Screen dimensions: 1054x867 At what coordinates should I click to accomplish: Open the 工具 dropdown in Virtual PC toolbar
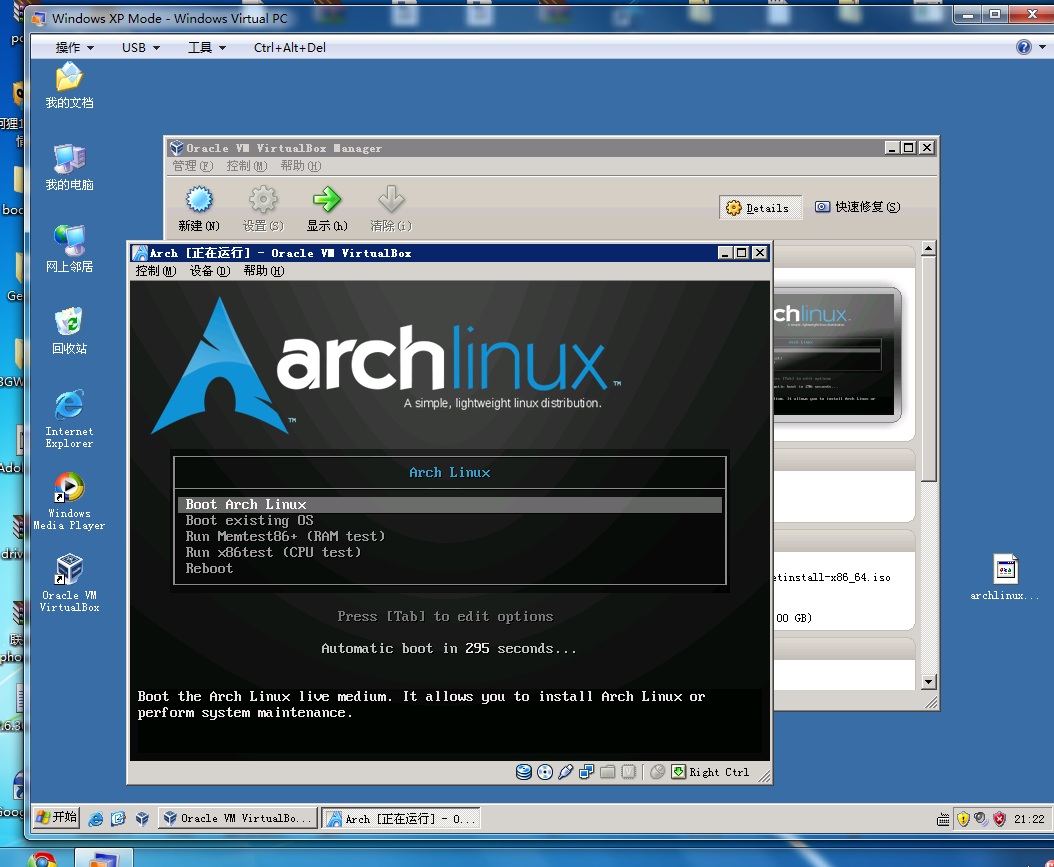click(206, 48)
